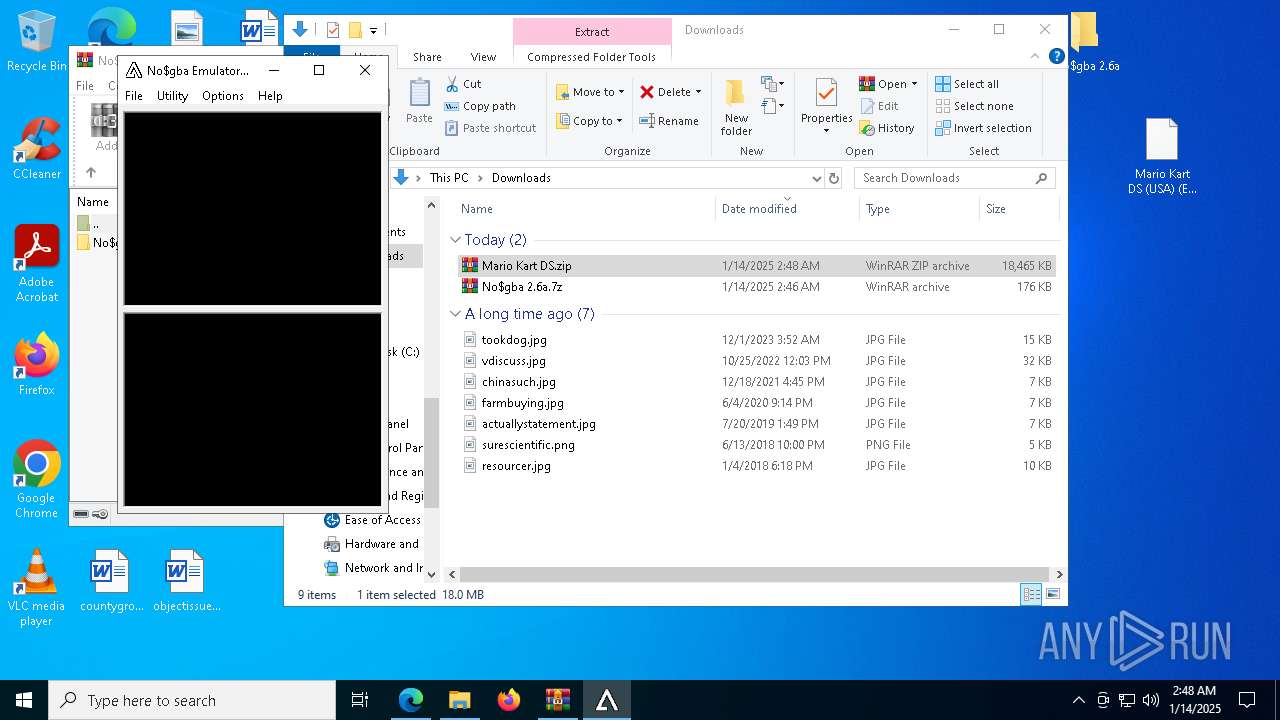Image resolution: width=1280 pixels, height=720 pixels.
Task: Open the Copy to dropdown
Action: click(590, 121)
